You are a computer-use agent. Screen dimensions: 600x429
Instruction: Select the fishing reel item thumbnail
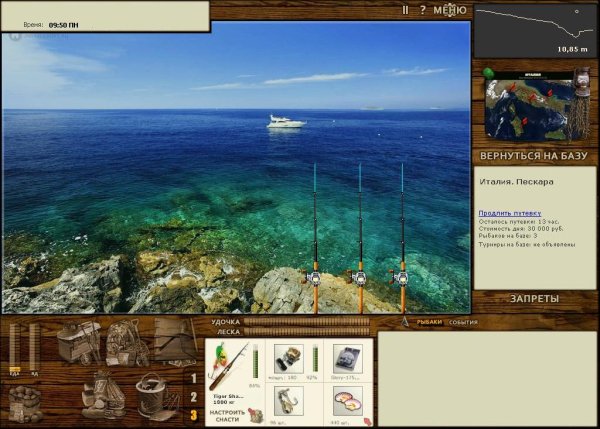tap(289, 359)
